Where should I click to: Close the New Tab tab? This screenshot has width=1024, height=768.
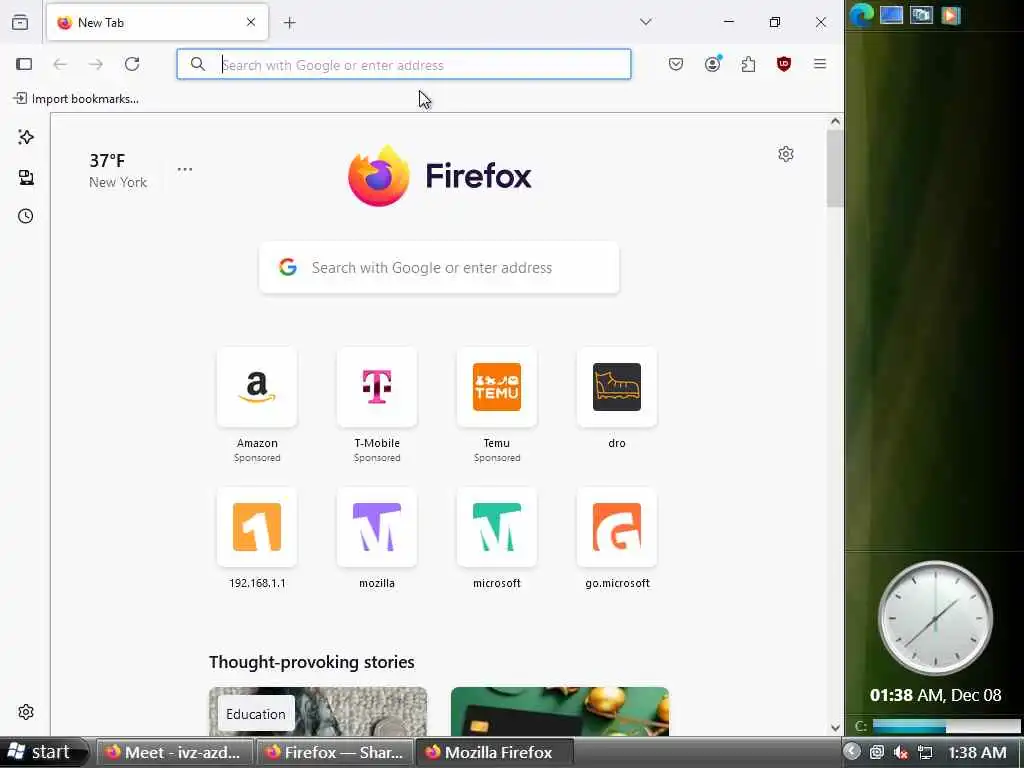(251, 22)
